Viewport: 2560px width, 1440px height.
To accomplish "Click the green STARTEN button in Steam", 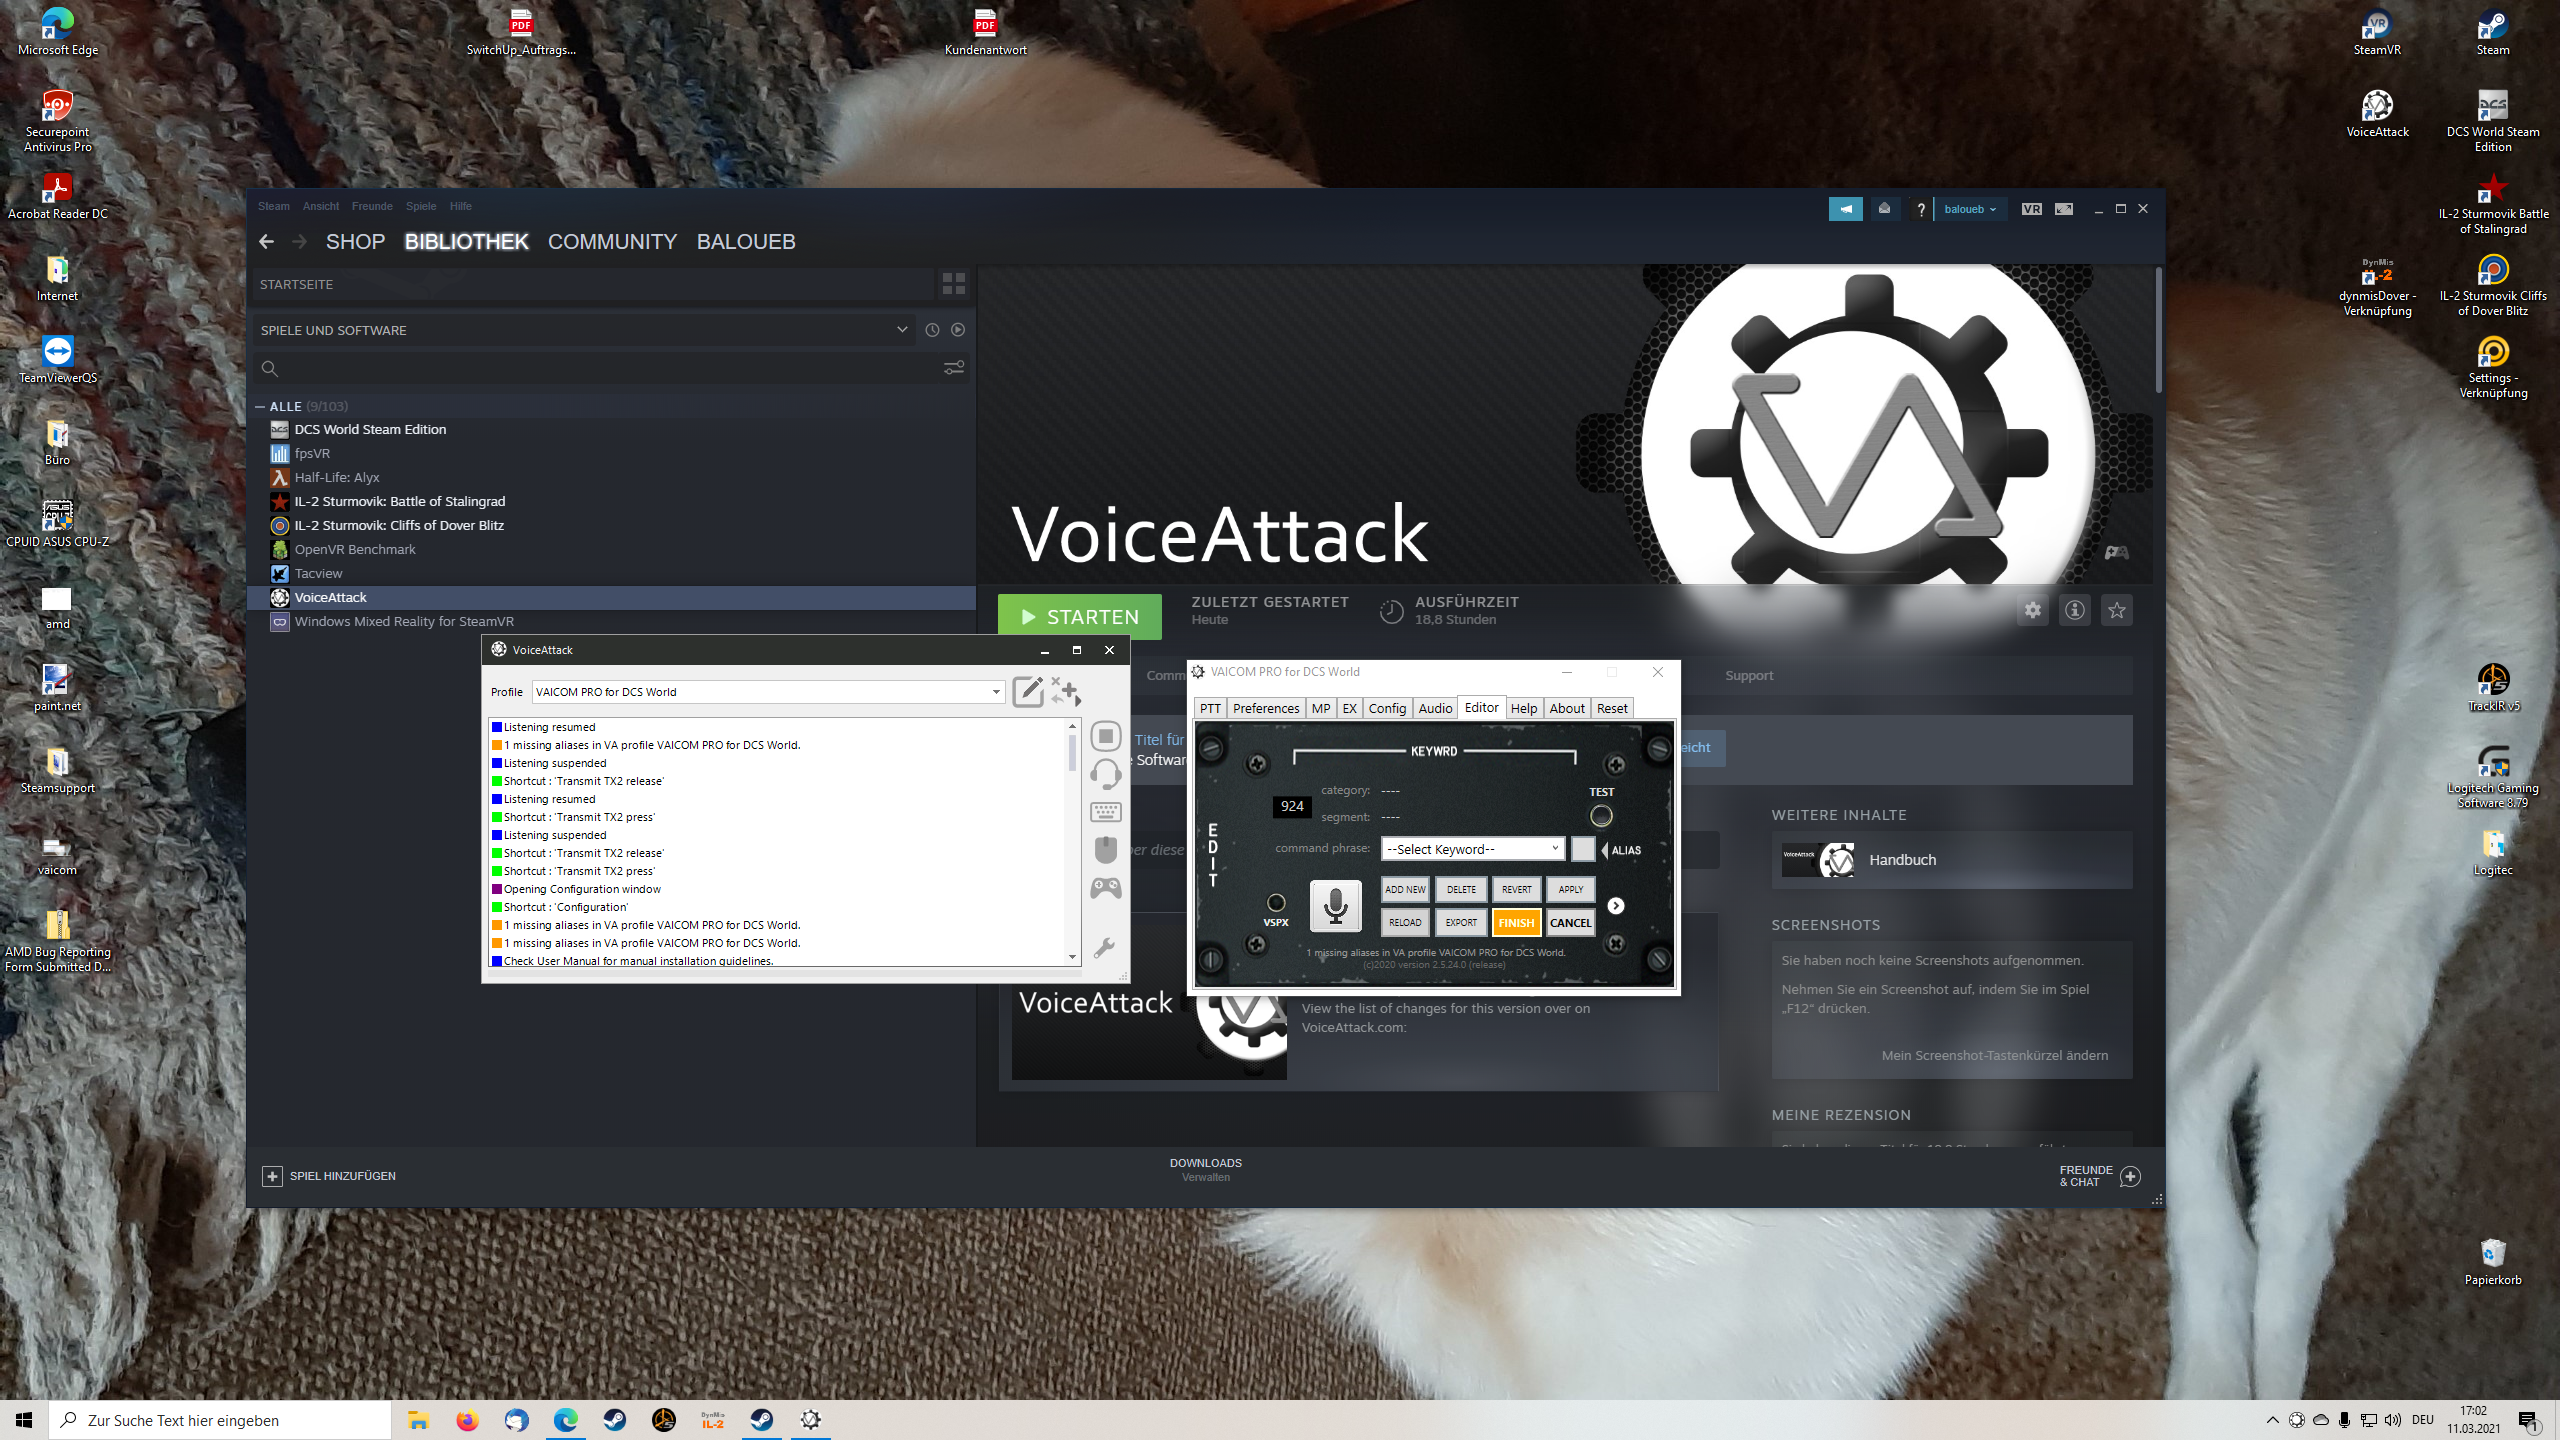I will pyautogui.click(x=1080, y=617).
